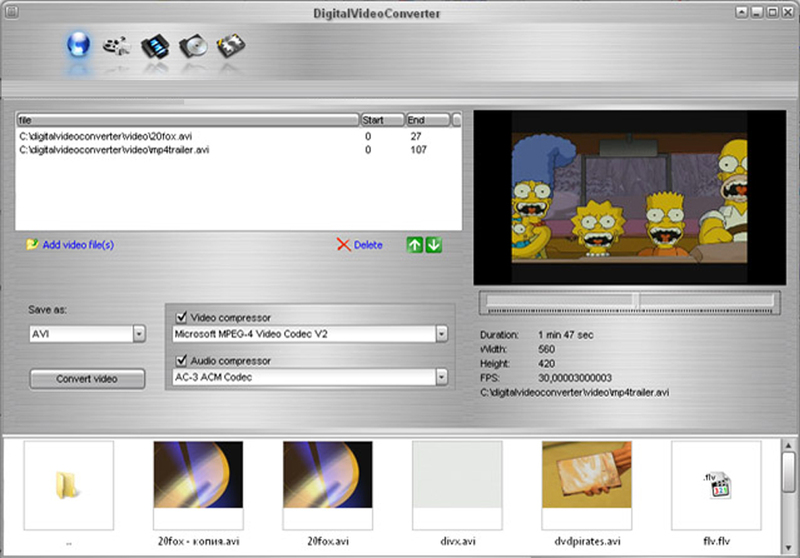
Task: Move selected file down with green arrow
Action: coord(434,245)
